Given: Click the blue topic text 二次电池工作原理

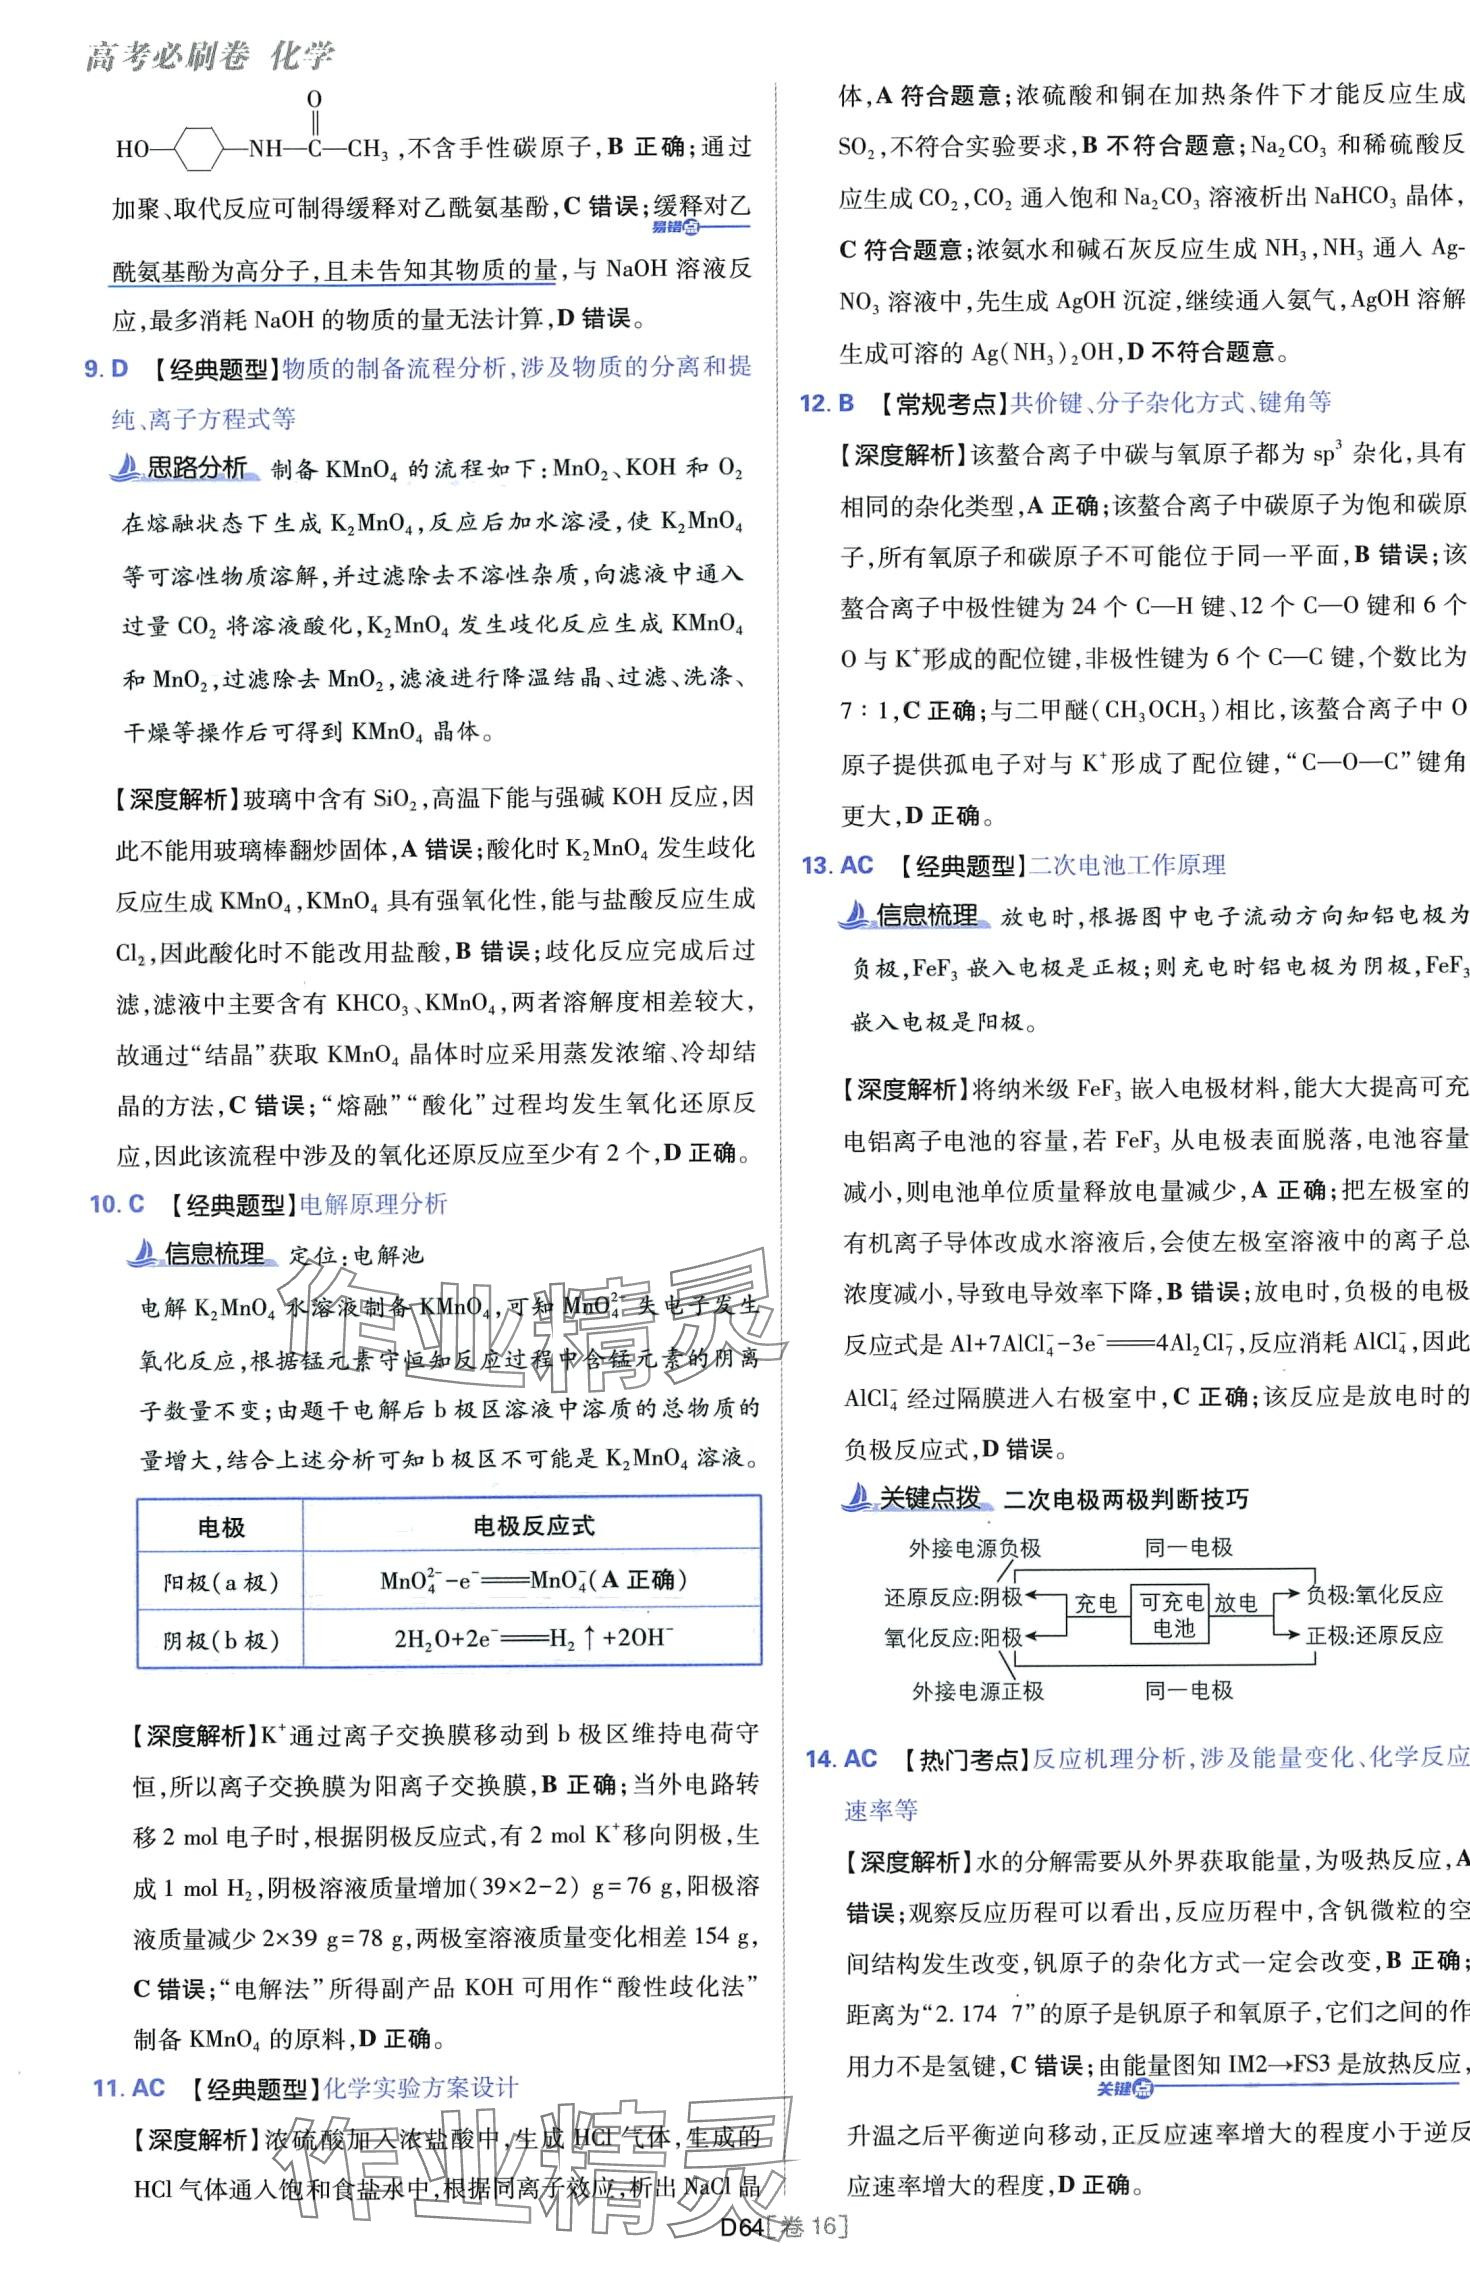Looking at the screenshot, I should tap(1127, 865).
